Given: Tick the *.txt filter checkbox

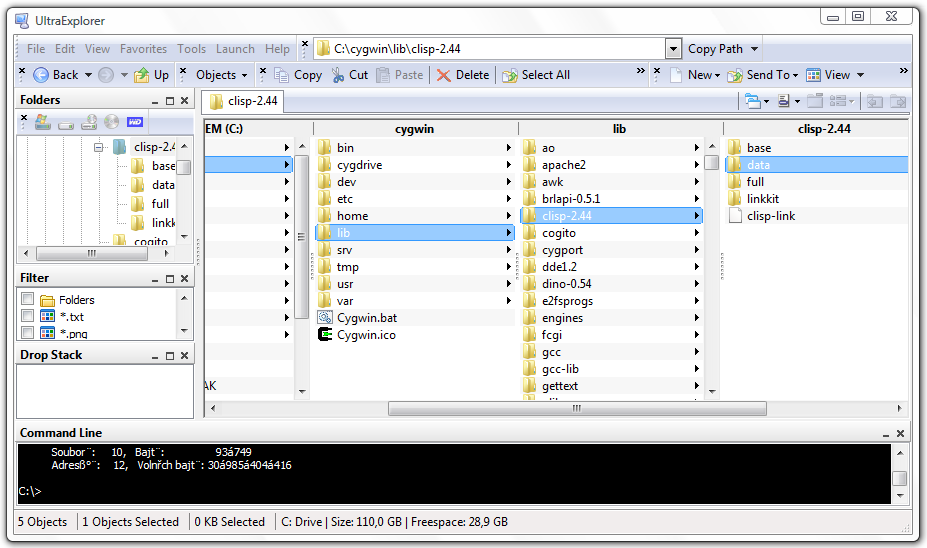Looking at the screenshot, I should [27, 316].
